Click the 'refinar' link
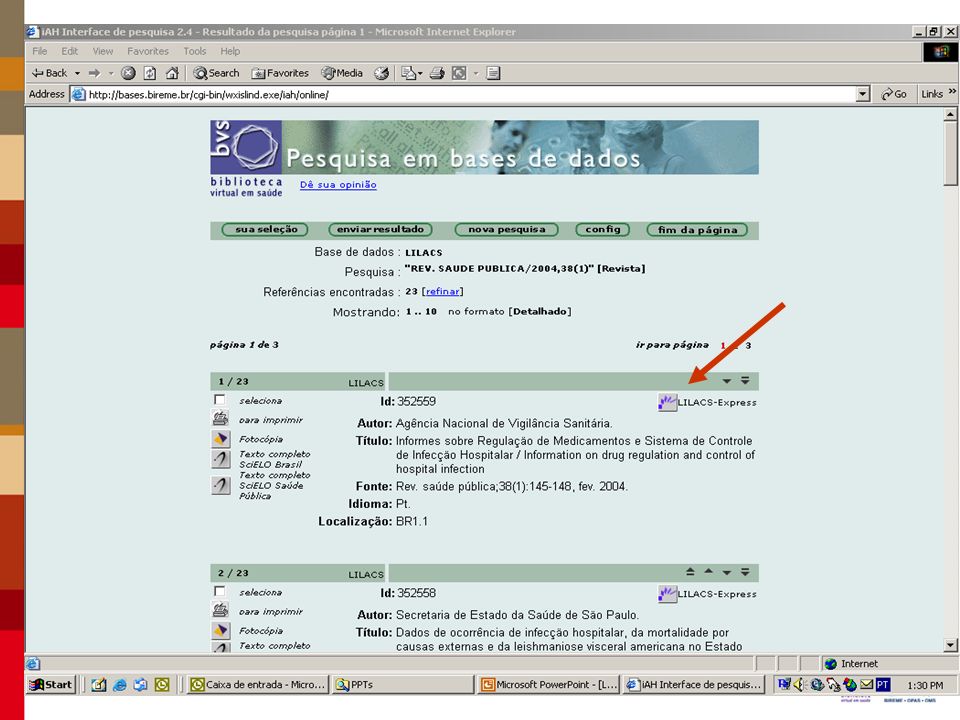Screen dimensions: 960x720 click(443, 291)
